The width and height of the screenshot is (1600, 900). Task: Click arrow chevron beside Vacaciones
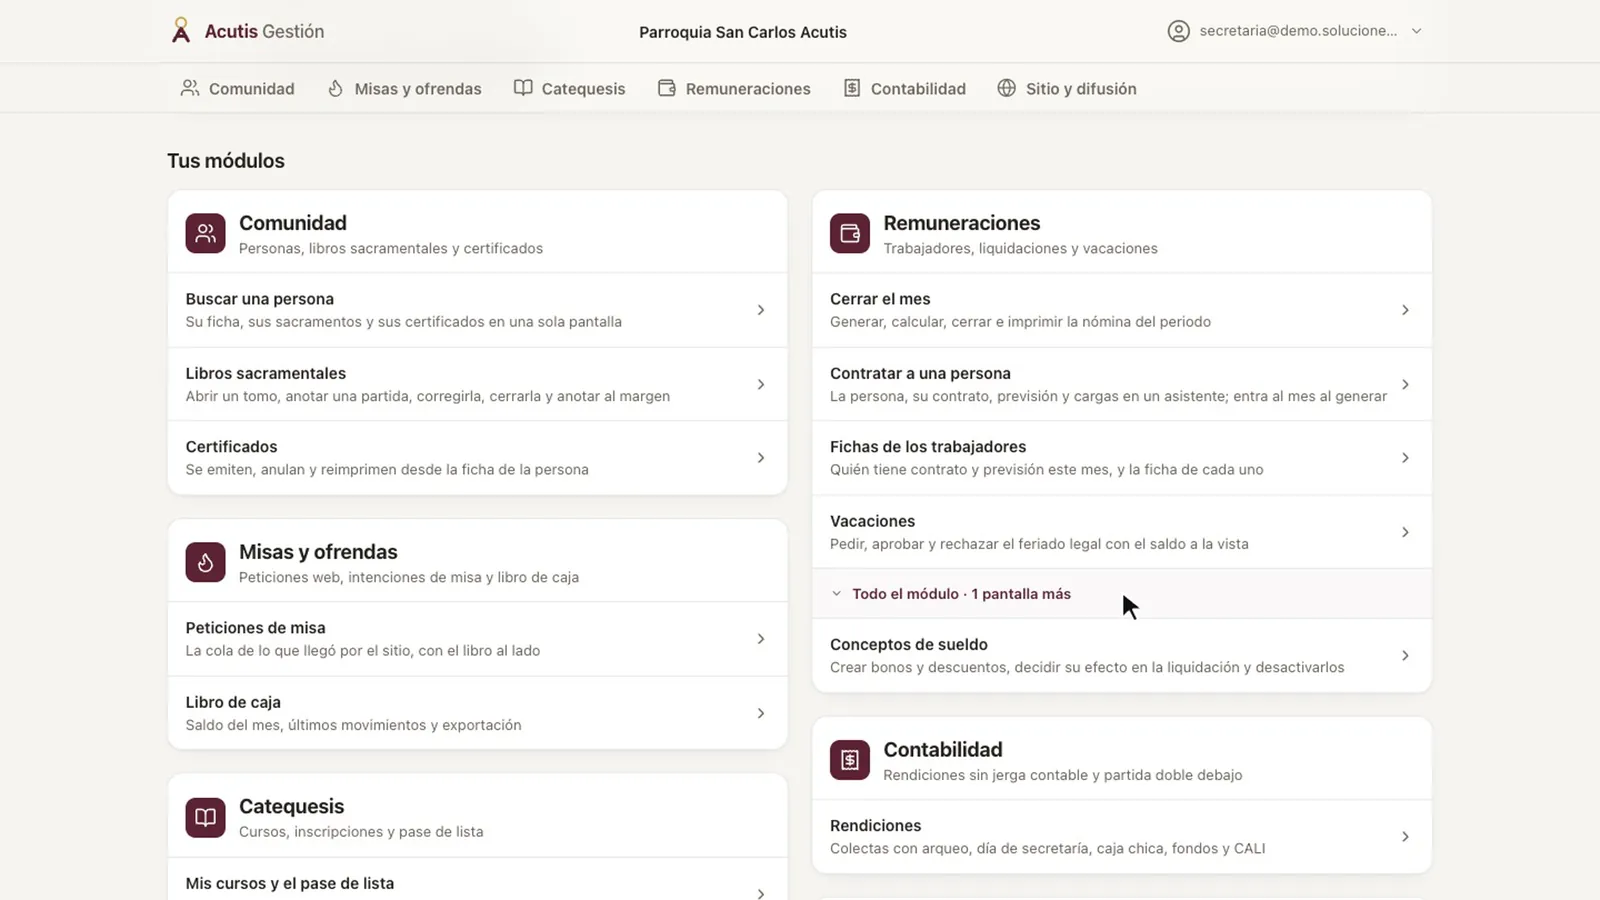pyautogui.click(x=1405, y=532)
